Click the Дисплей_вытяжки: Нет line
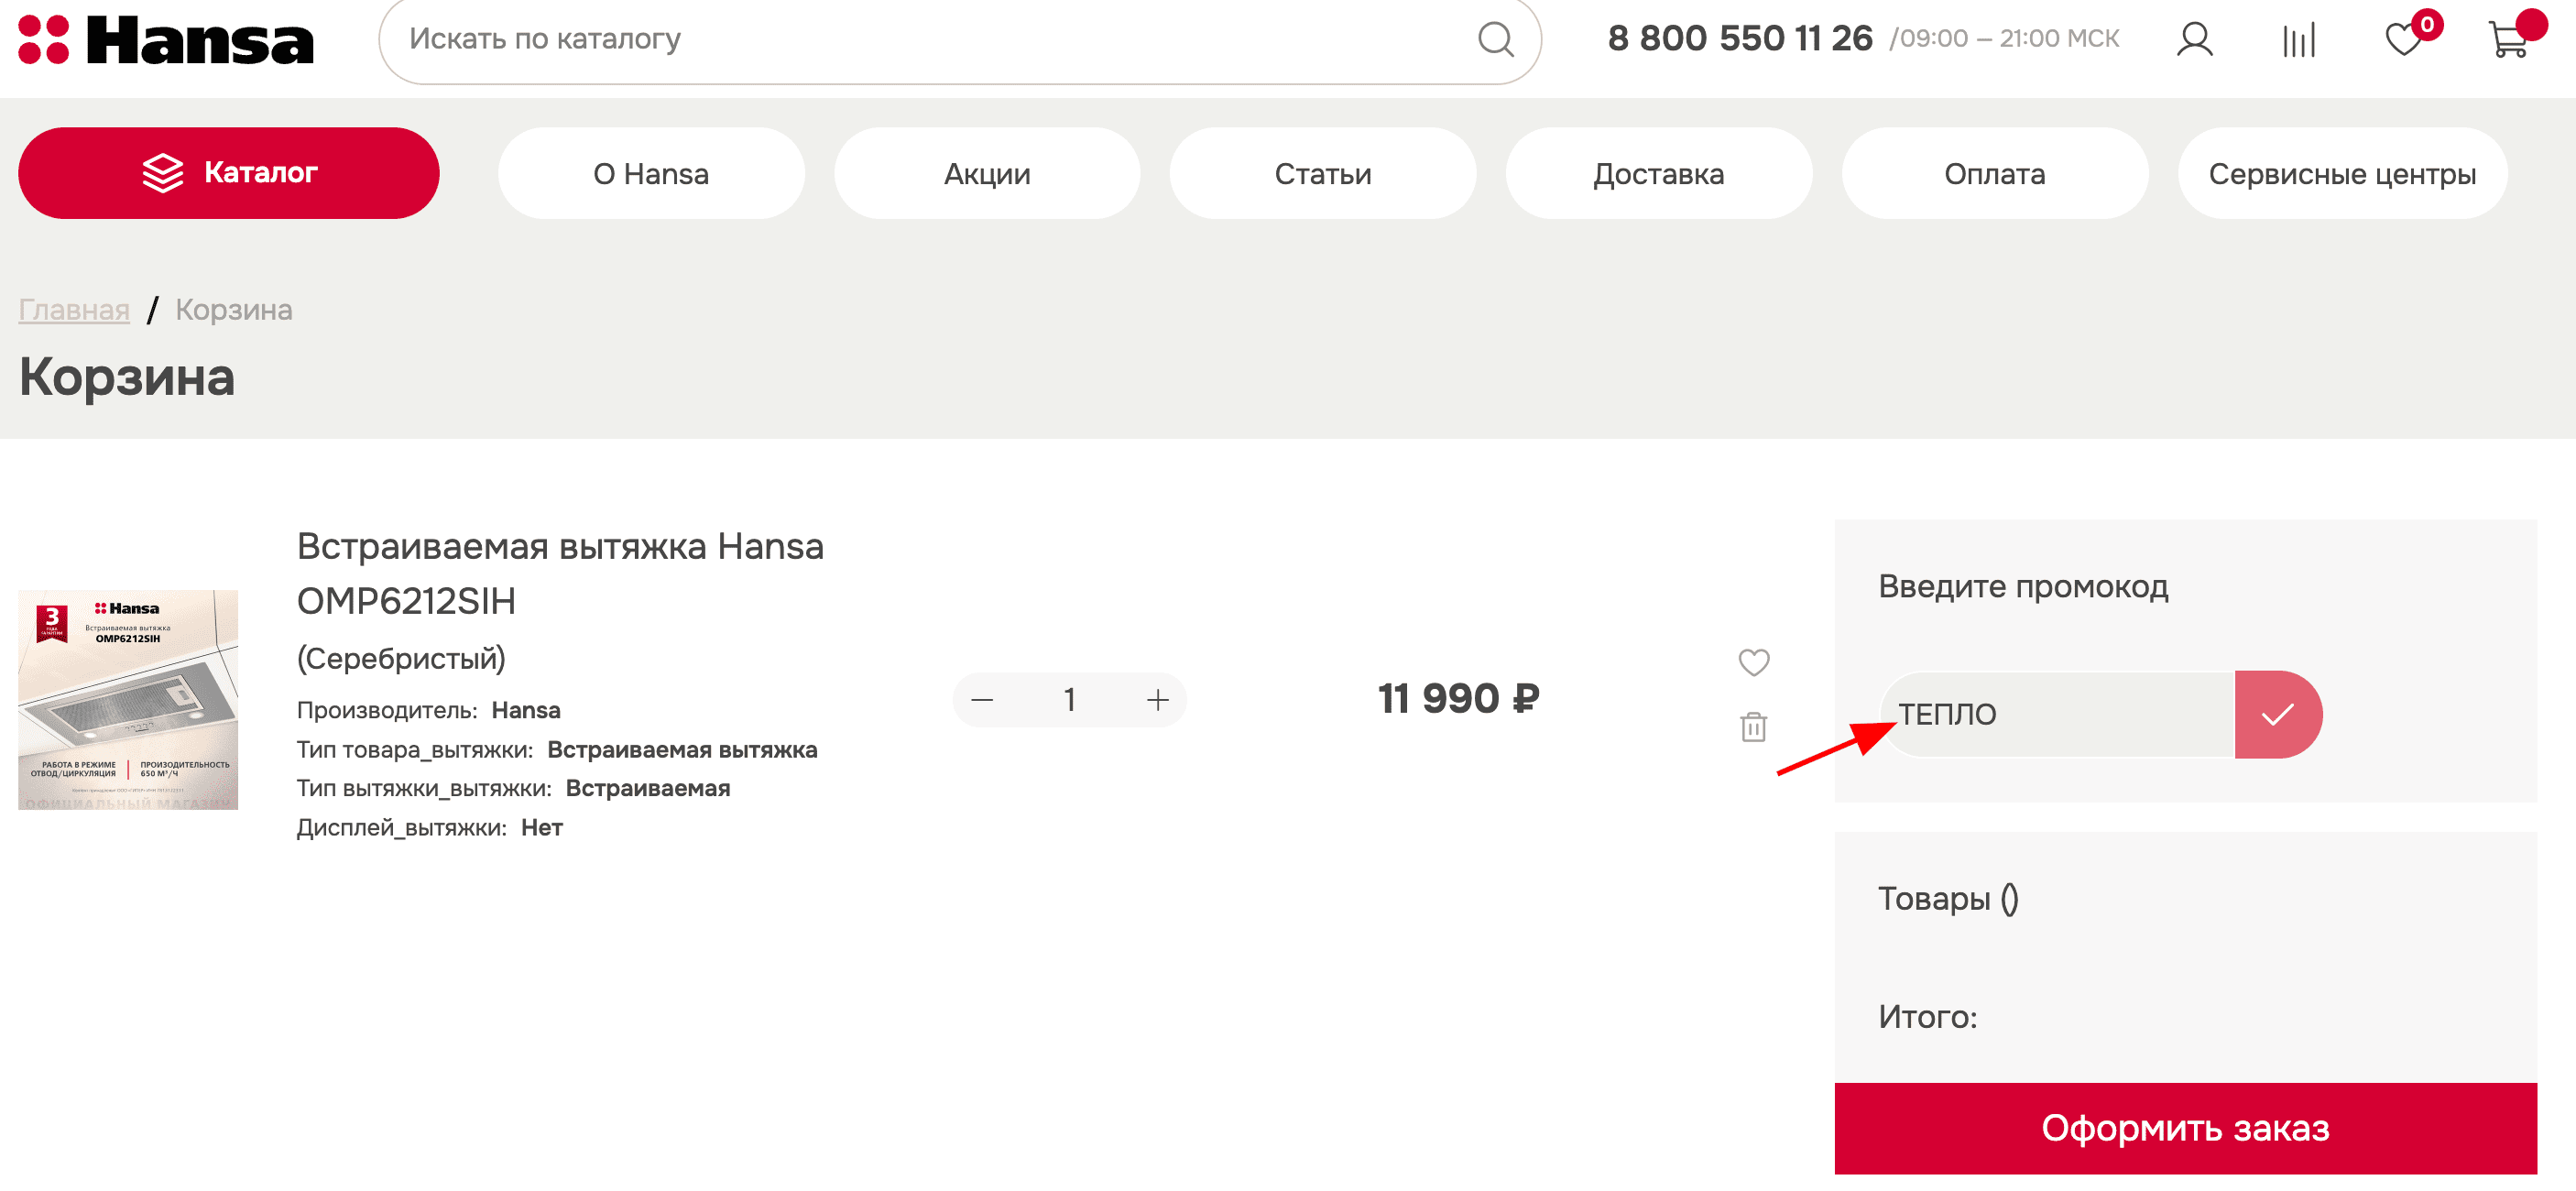 point(429,827)
